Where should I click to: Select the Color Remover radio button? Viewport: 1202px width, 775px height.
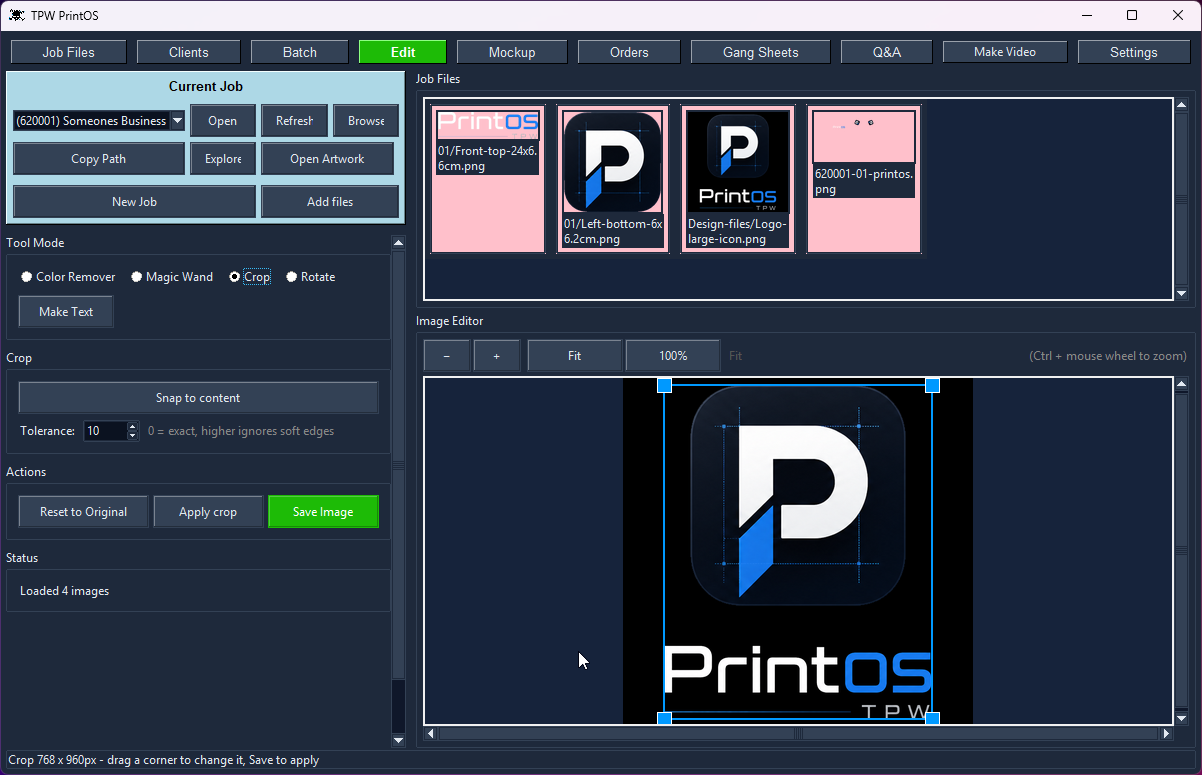pyautogui.click(x=27, y=277)
